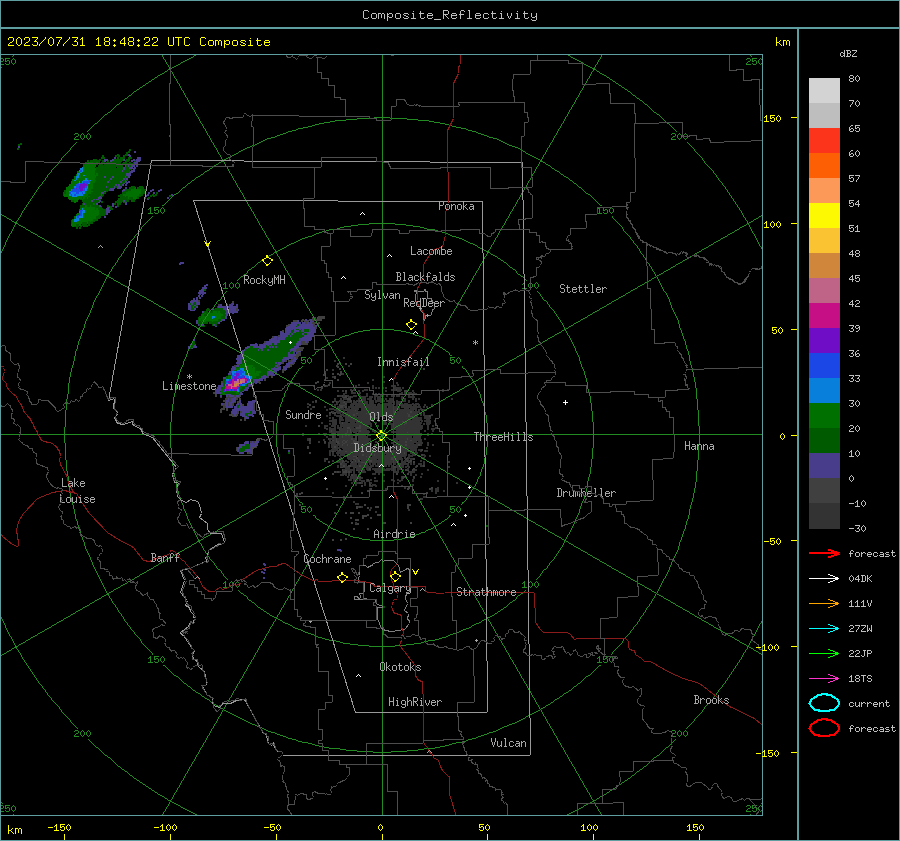Viewport: 900px width, 841px height.
Task: Click the Limestone label
Action: [189, 386]
